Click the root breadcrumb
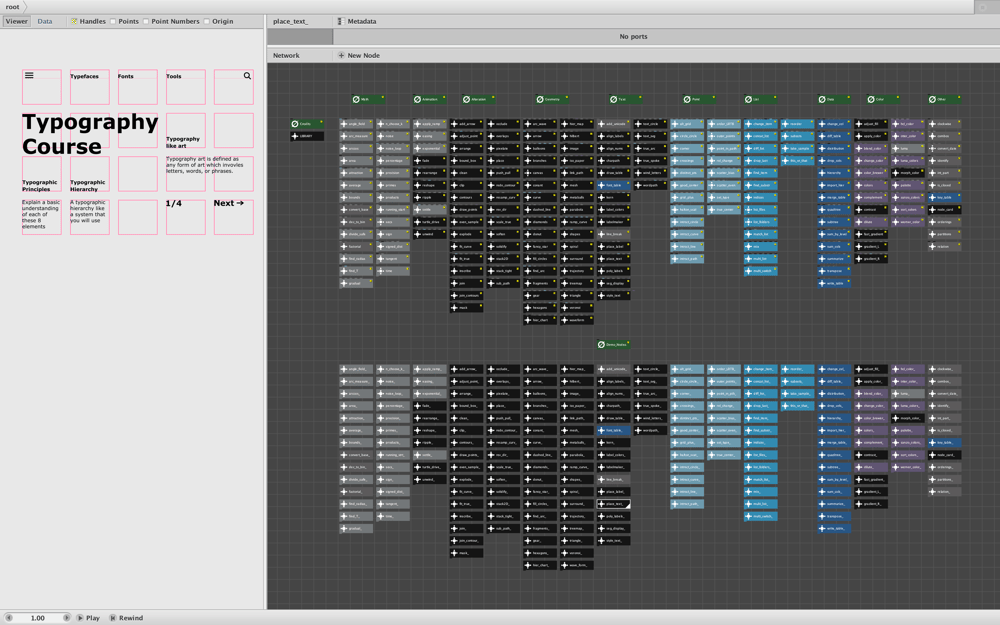This screenshot has width=1000, height=625. coord(12,7)
